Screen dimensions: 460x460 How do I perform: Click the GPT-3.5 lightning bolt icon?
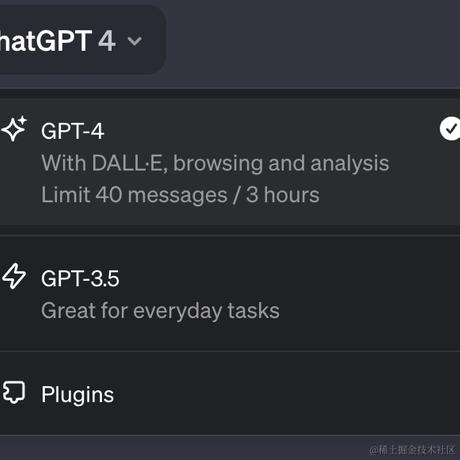pyautogui.click(x=14, y=276)
